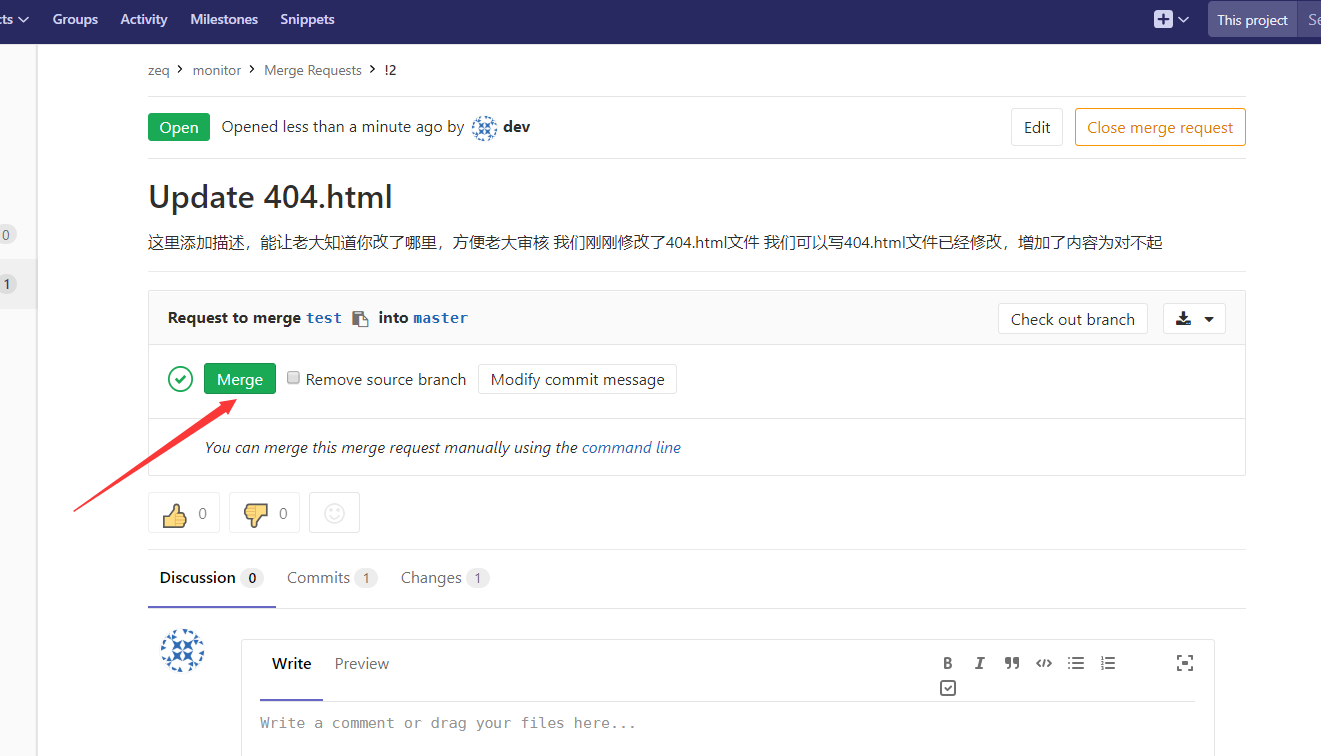Enable Remove source branch option
The image size is (1321, 756).
(293, 377)
